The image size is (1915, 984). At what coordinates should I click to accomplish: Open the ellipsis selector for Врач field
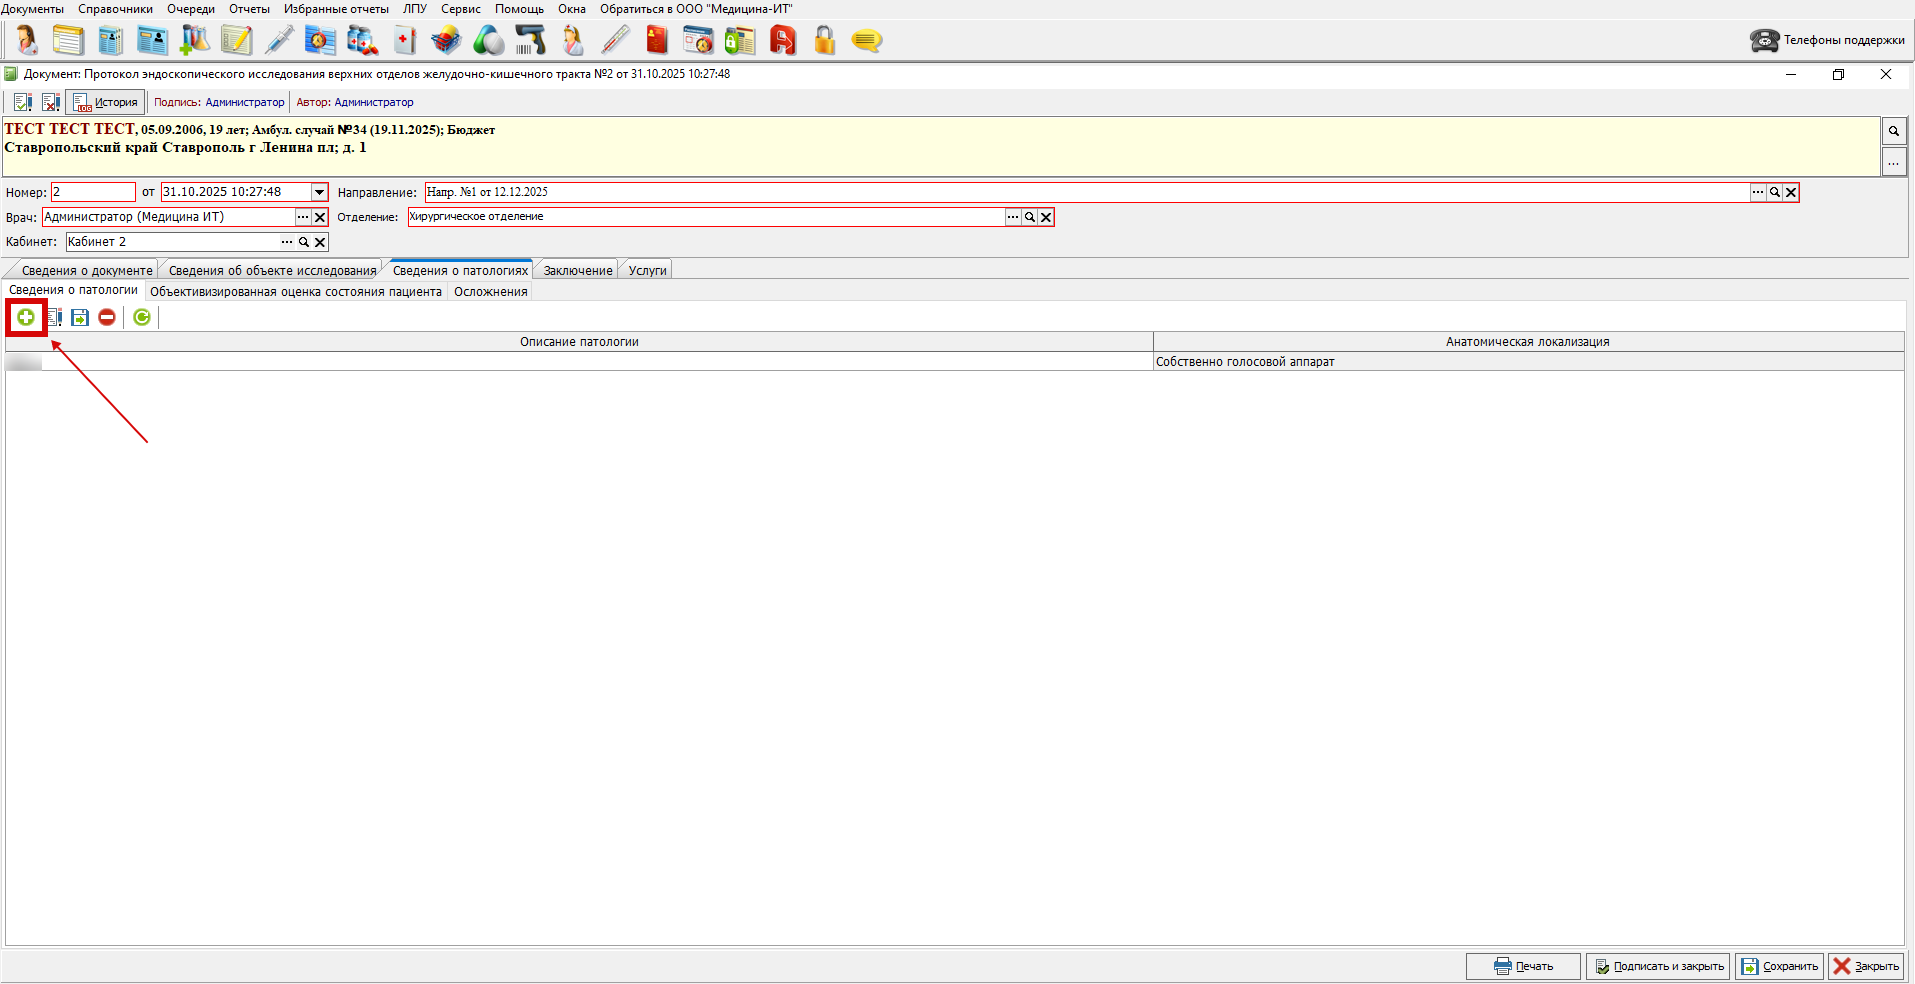coord(302,217)
